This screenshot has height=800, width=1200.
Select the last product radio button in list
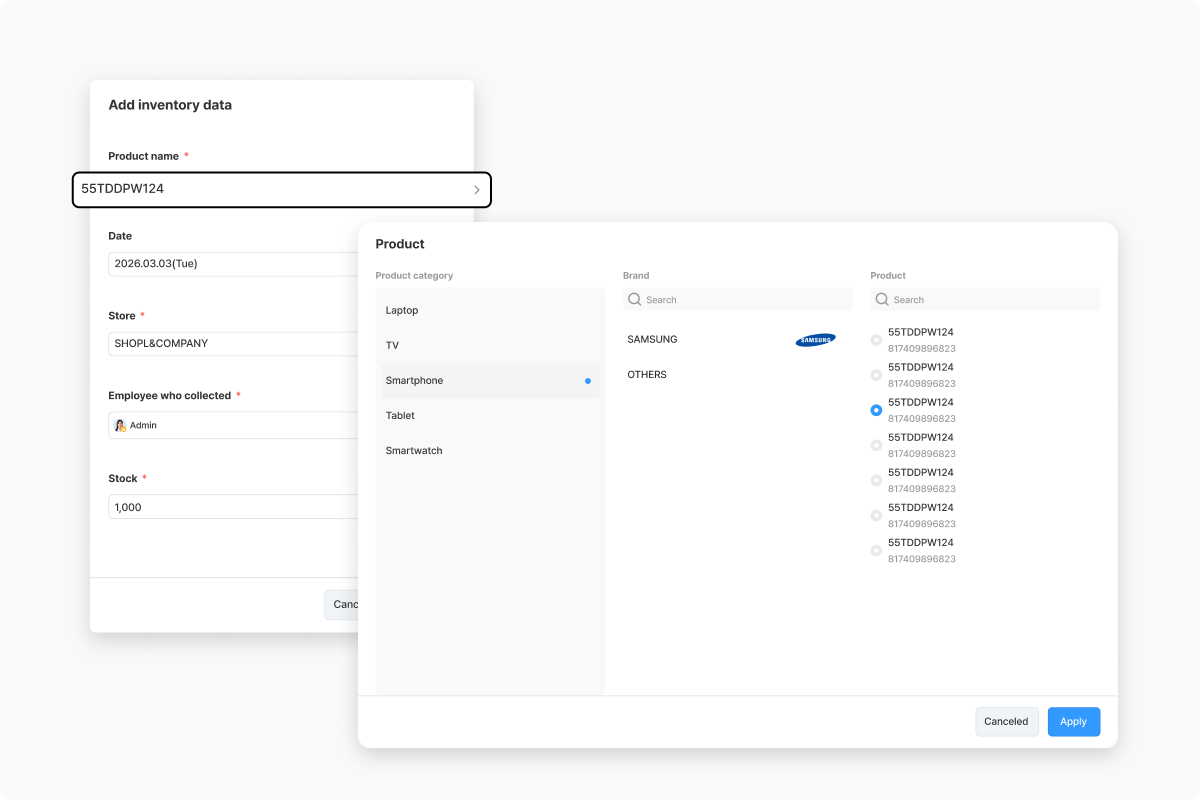click(876, 550)
